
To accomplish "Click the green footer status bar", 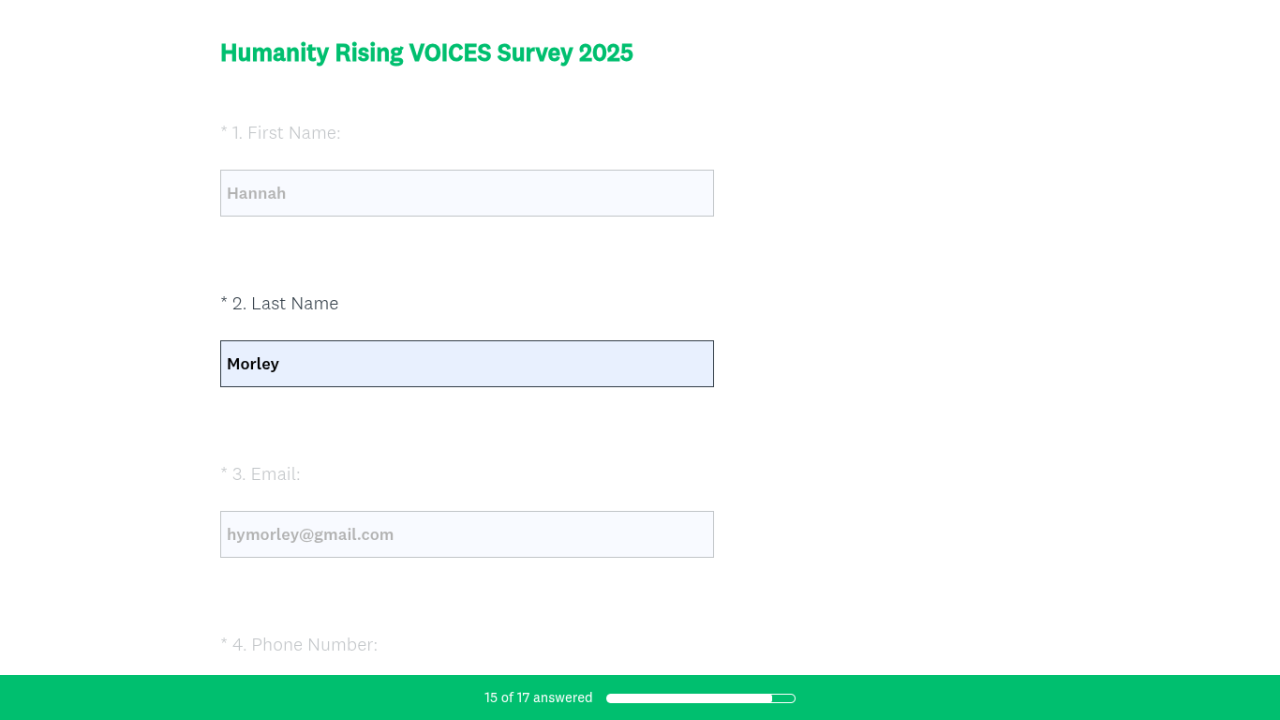I will [x=1000, y=698].
